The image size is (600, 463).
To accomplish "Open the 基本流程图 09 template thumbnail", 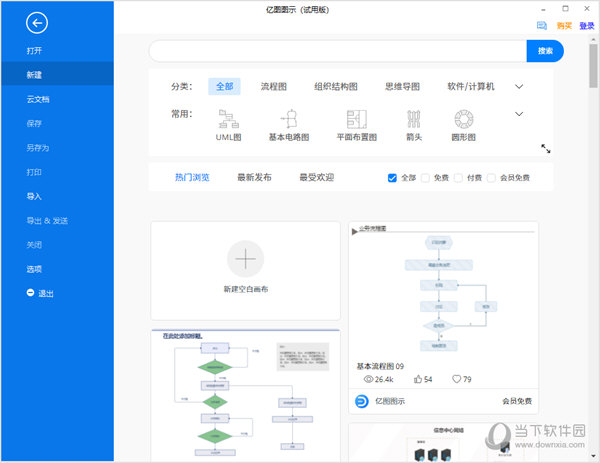I will coord(443,291).
